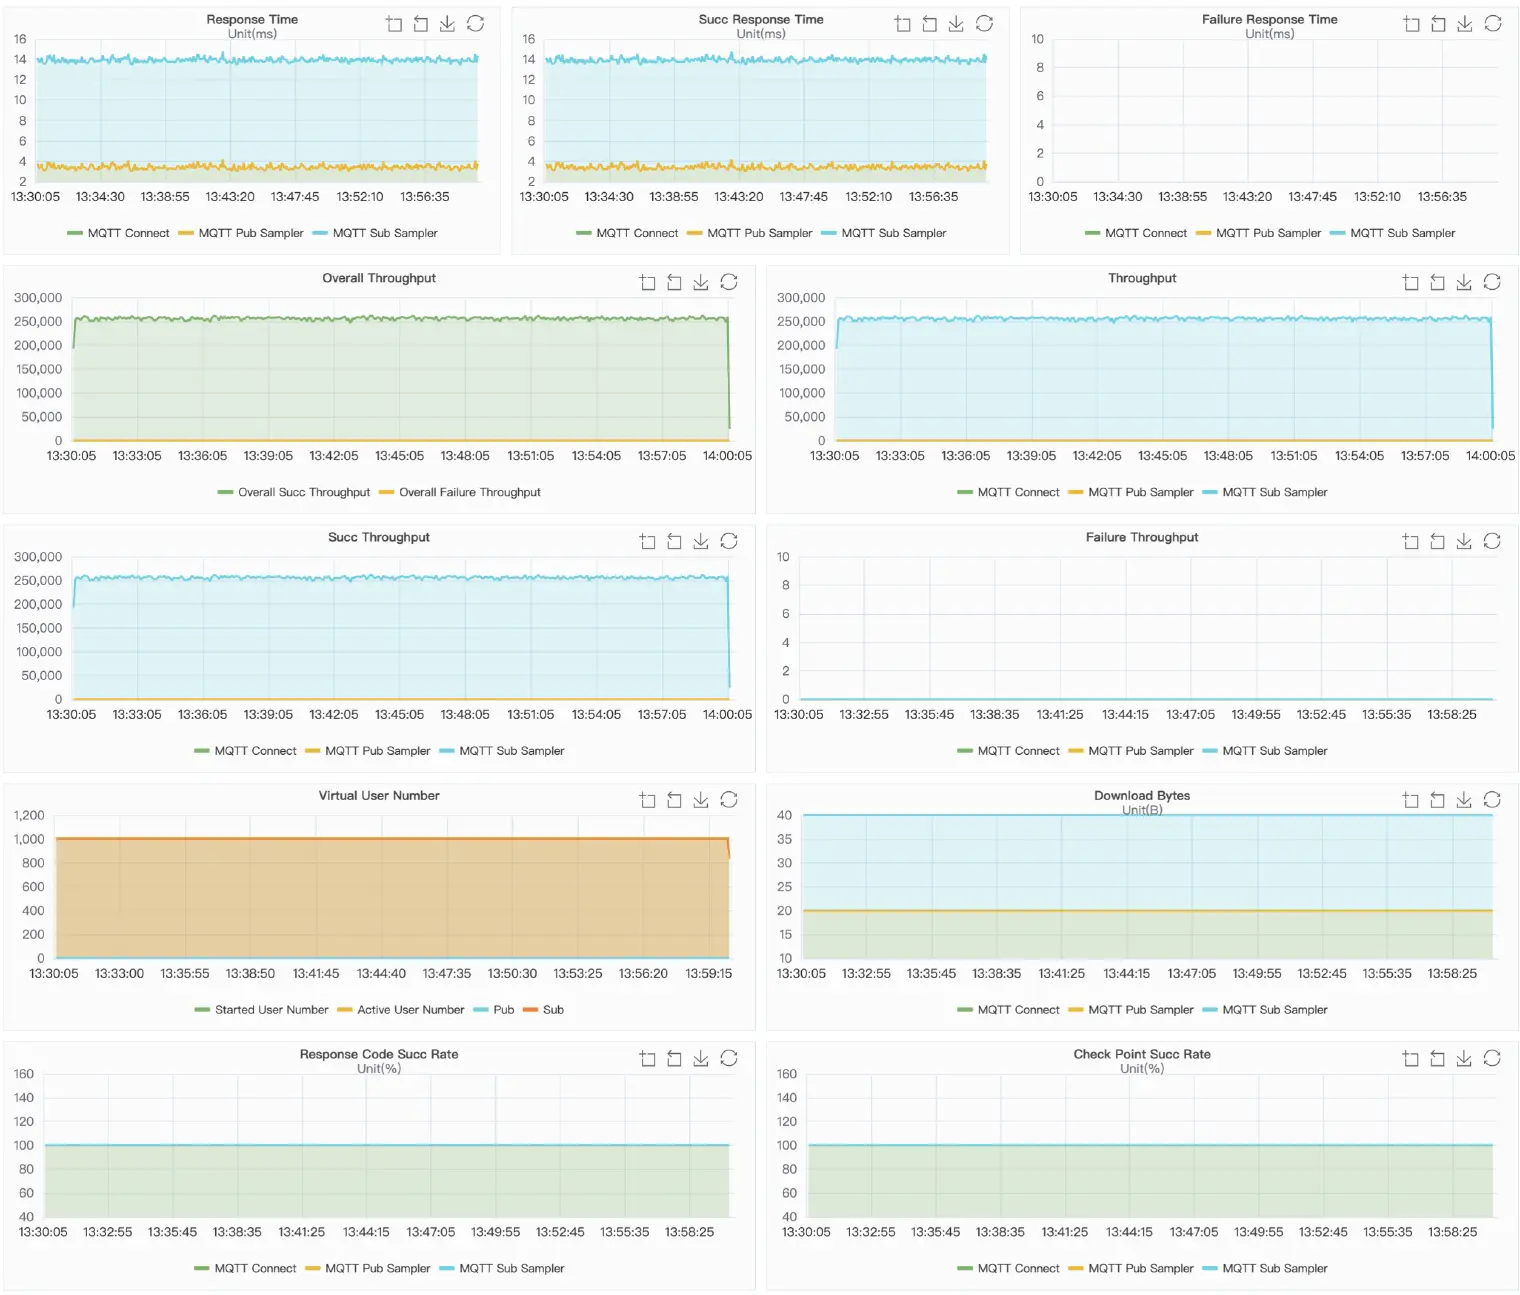The image size is (1520, 1295).
Task: Save Check Point Succ Rate chart image
Action: click(1464, 1058)
